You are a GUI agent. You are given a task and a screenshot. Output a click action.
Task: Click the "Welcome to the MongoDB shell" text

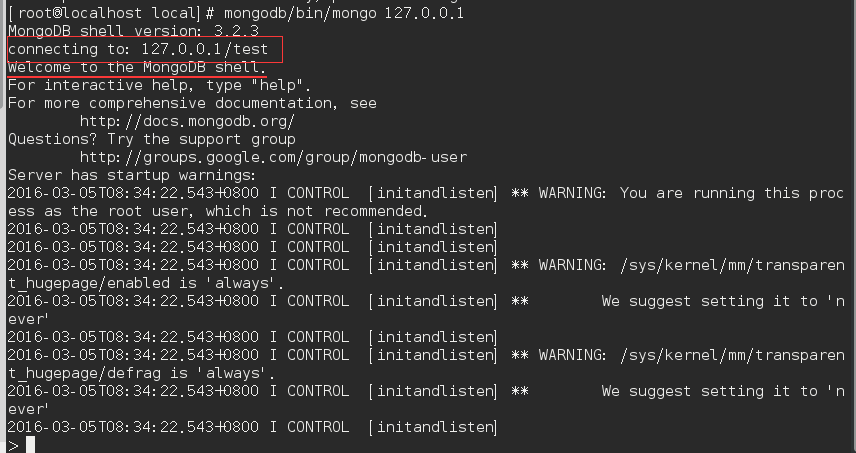pos(137,67)
